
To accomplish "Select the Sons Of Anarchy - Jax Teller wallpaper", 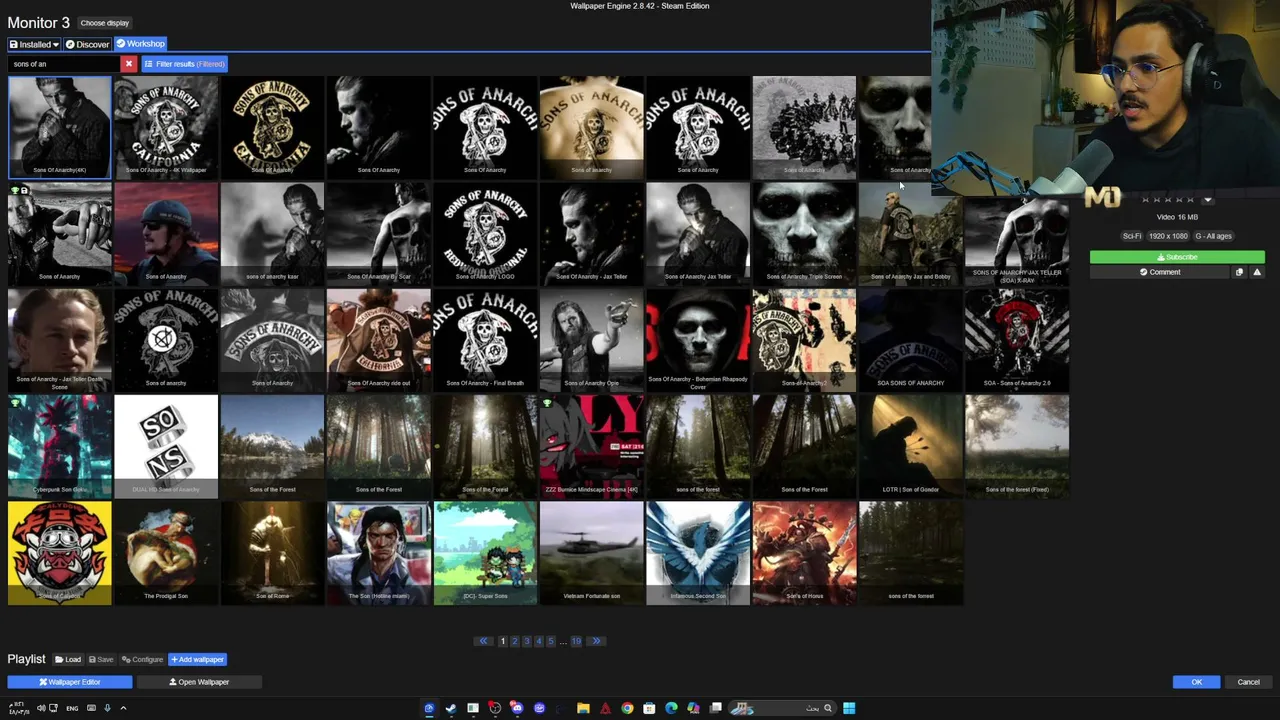I will tap(591, 233).
